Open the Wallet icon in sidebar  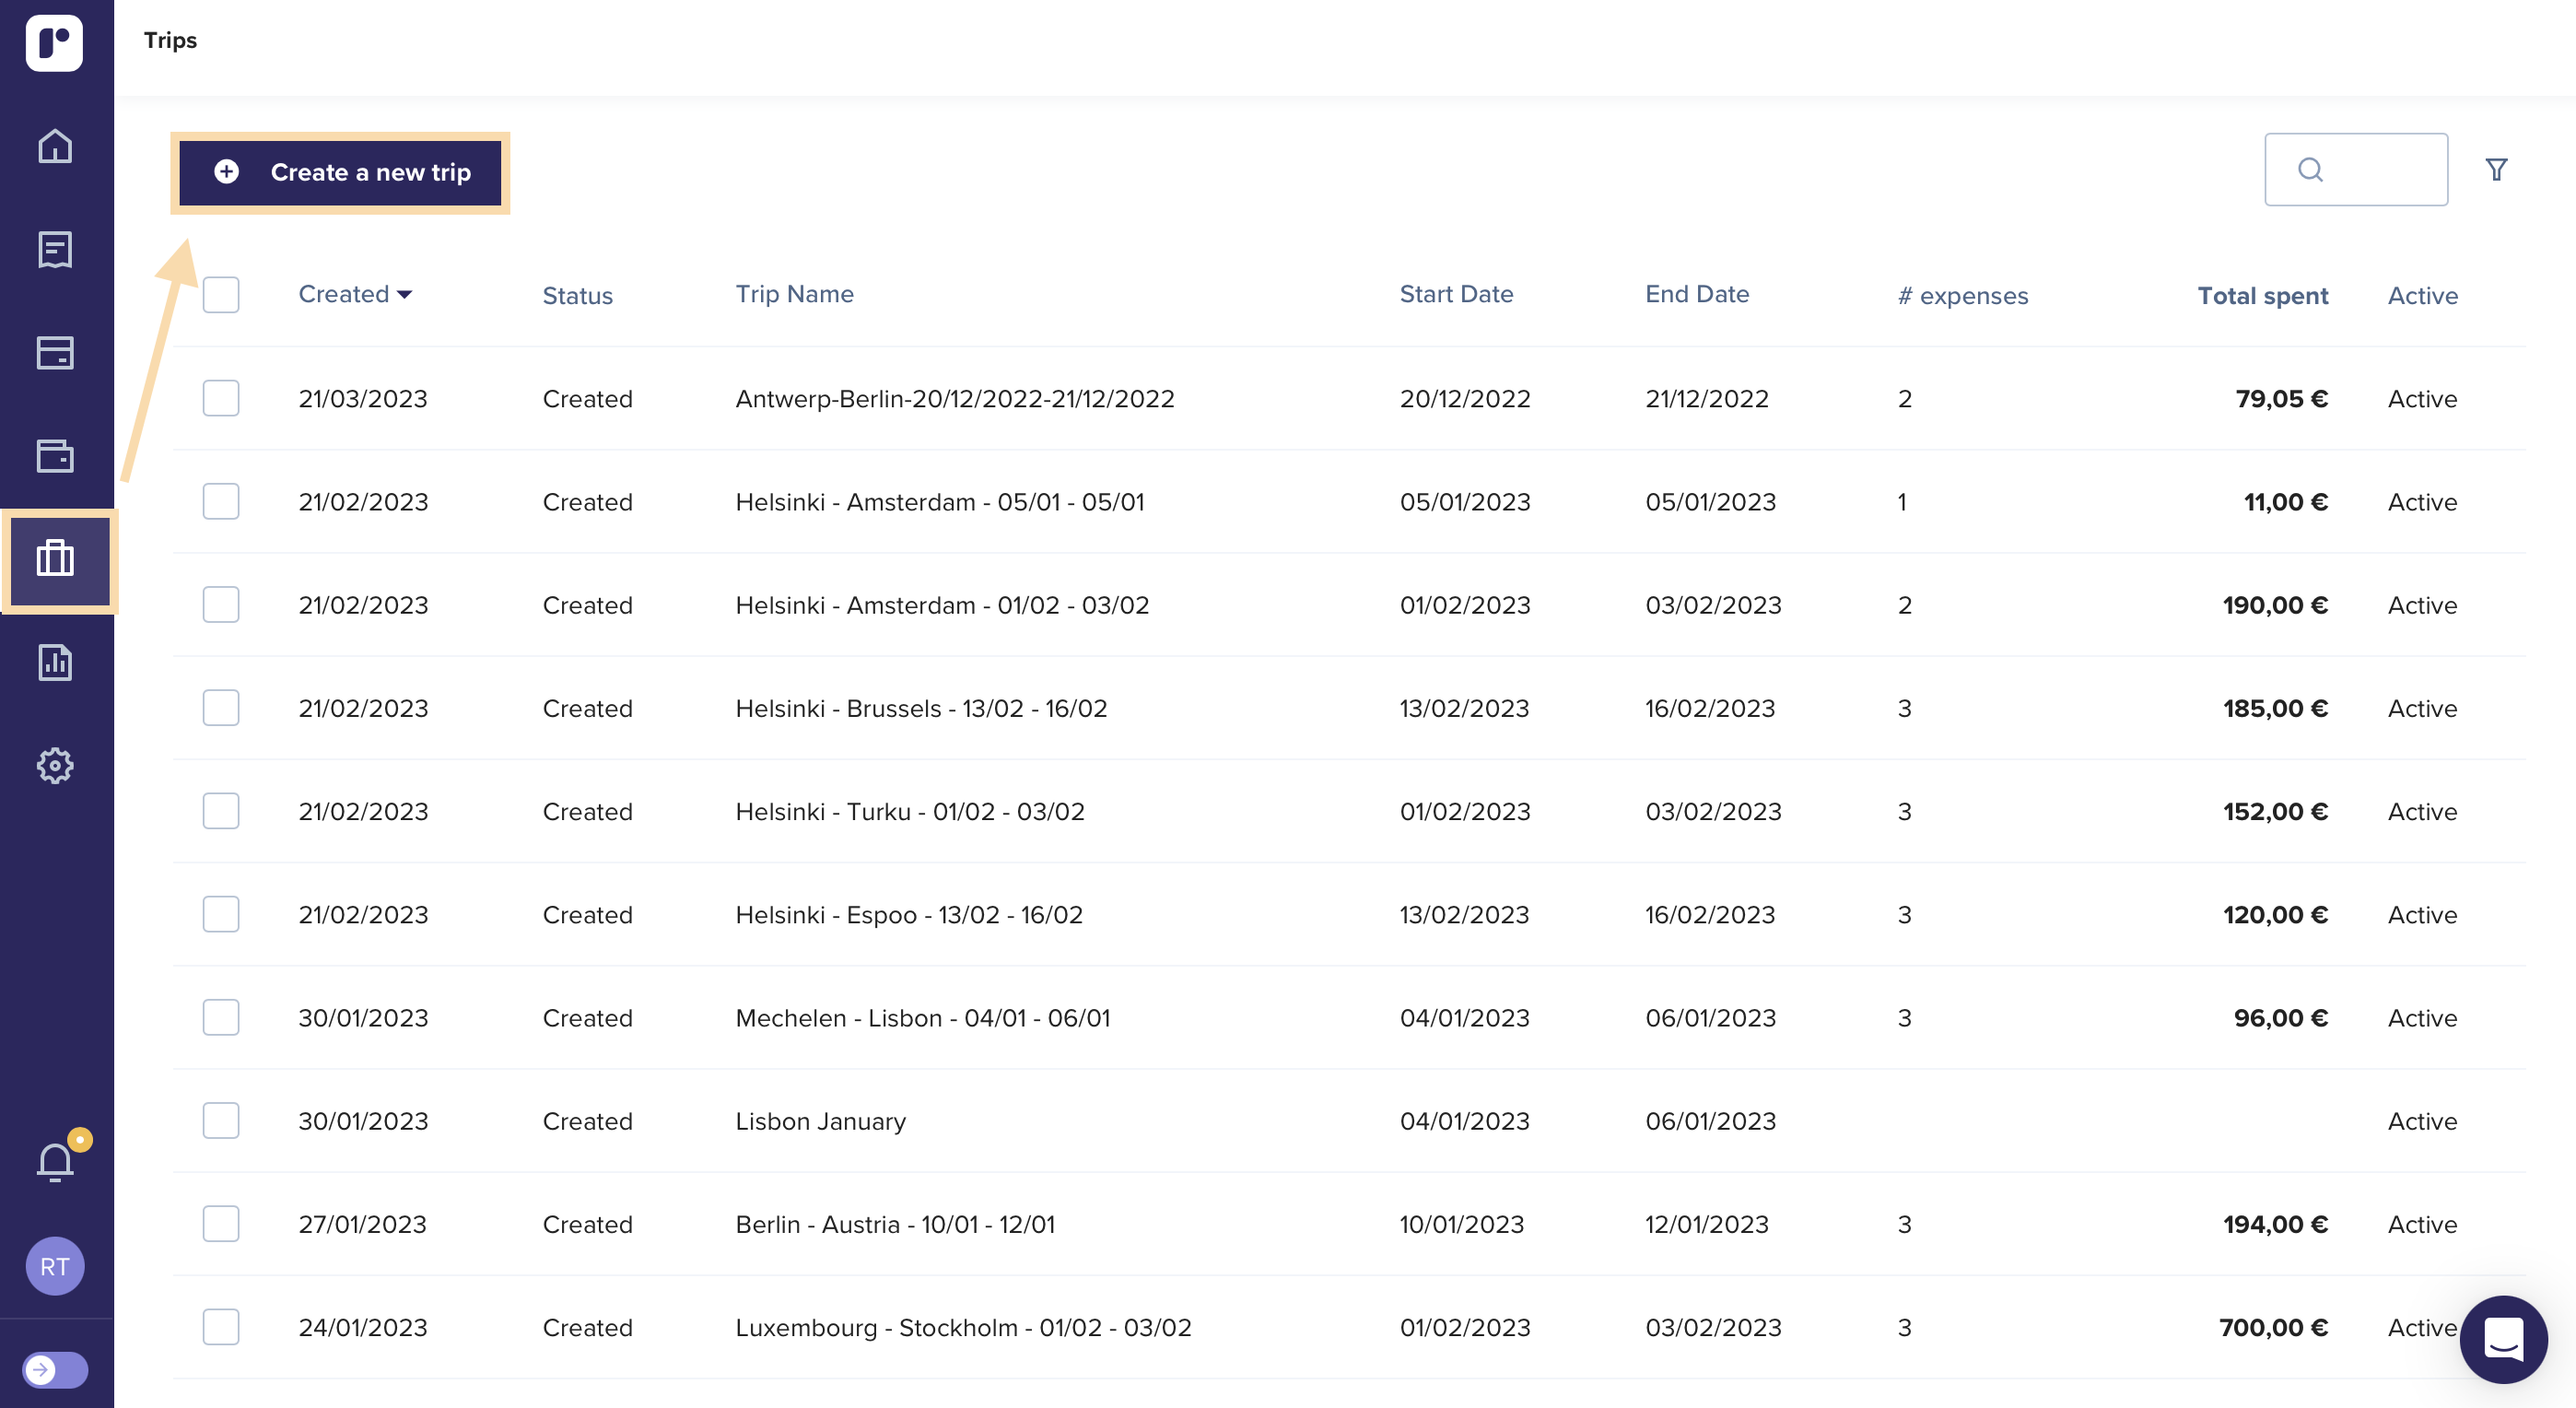coord(55,456)
